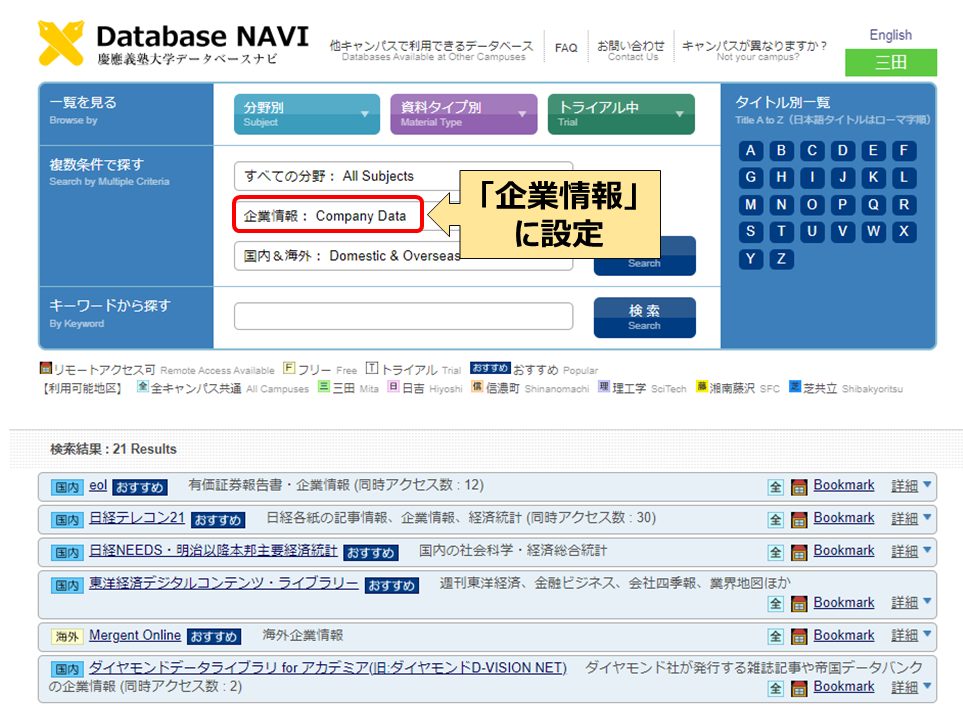Open letter E title list
This screenshot has height=716, width=963.
pyautogui.click(x=873, y=150)
